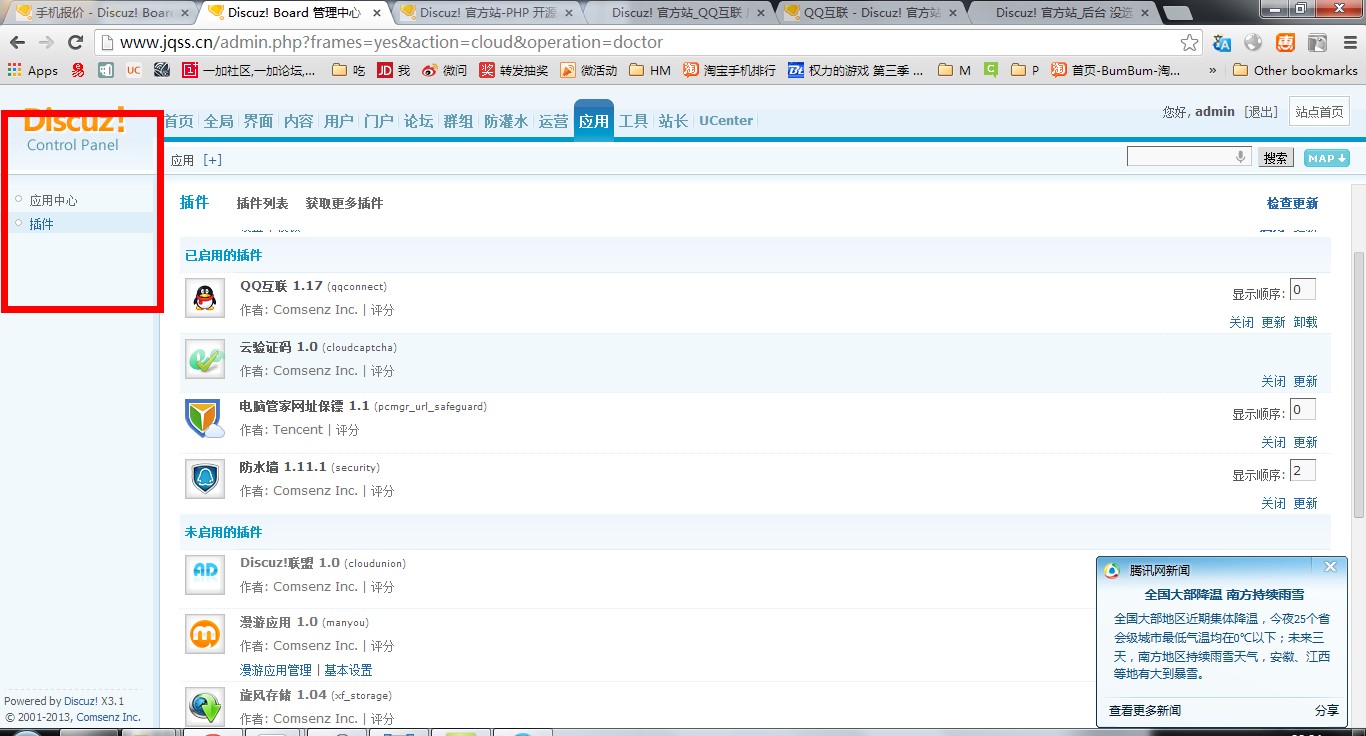Open the 微问 Weibo bookmark

tap(444, 71)
